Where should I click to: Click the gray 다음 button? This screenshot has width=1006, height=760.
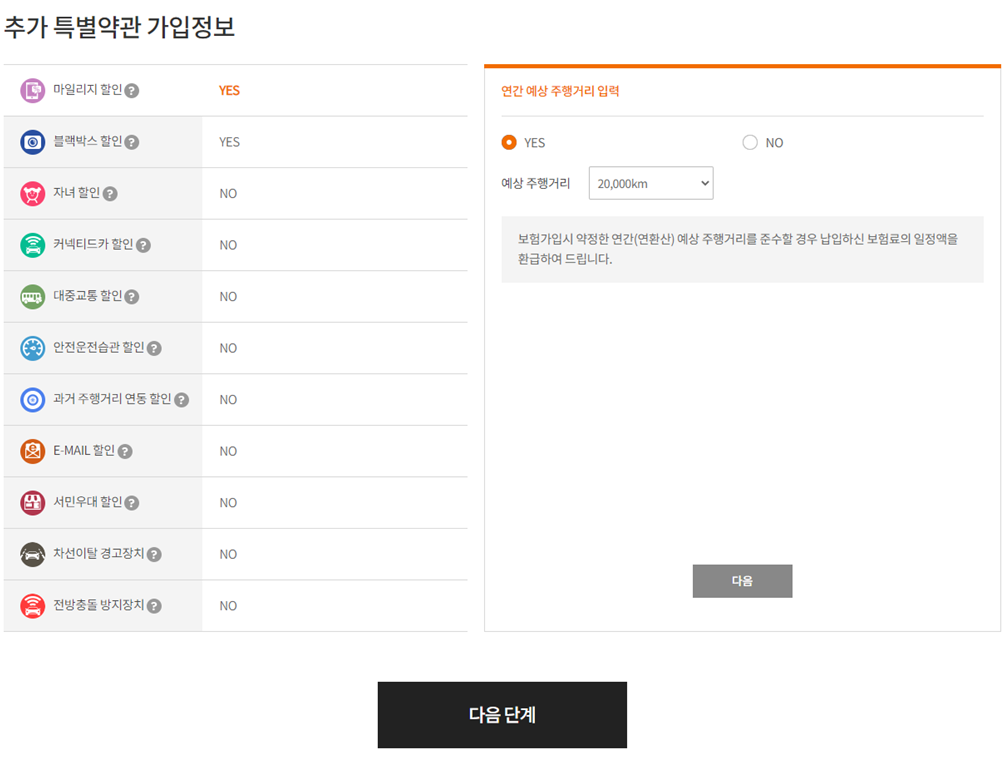742,581
